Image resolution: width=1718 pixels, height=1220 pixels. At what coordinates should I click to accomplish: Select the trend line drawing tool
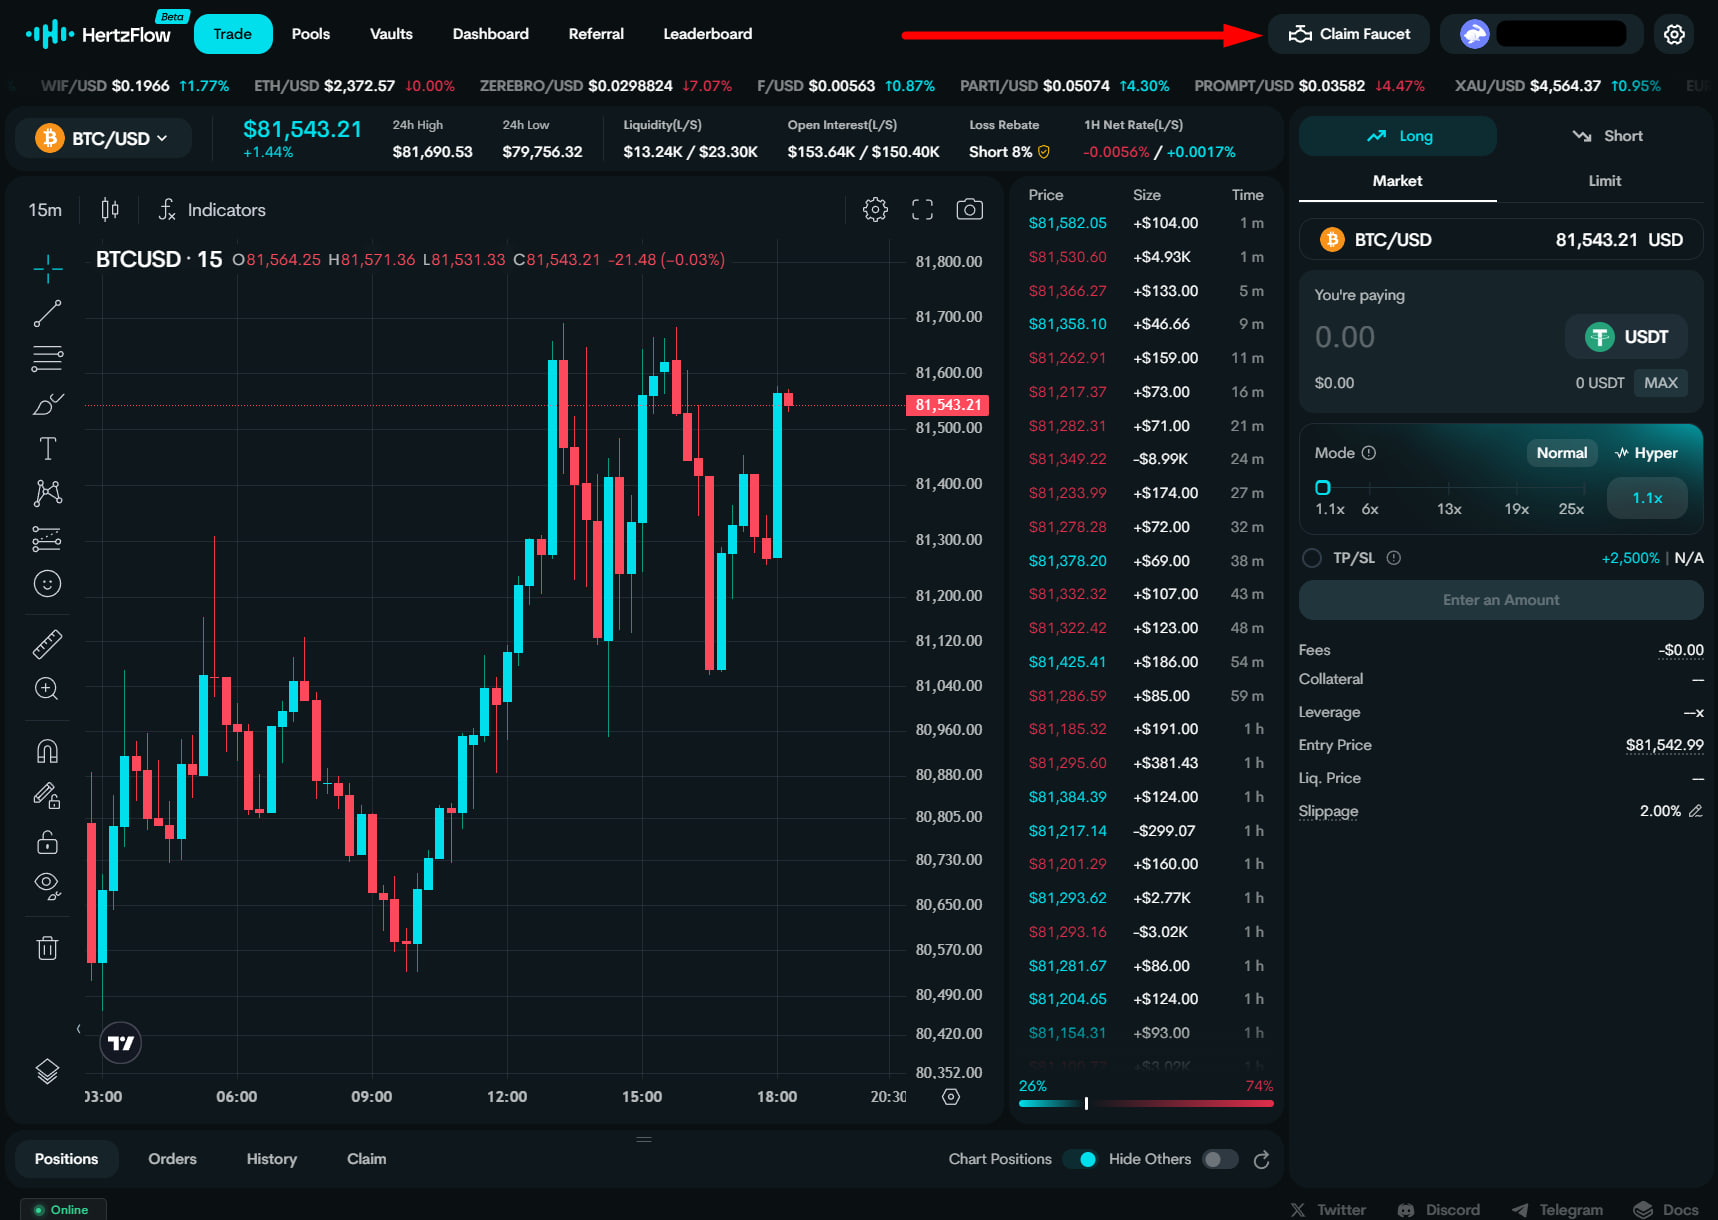tap(47, 313)
